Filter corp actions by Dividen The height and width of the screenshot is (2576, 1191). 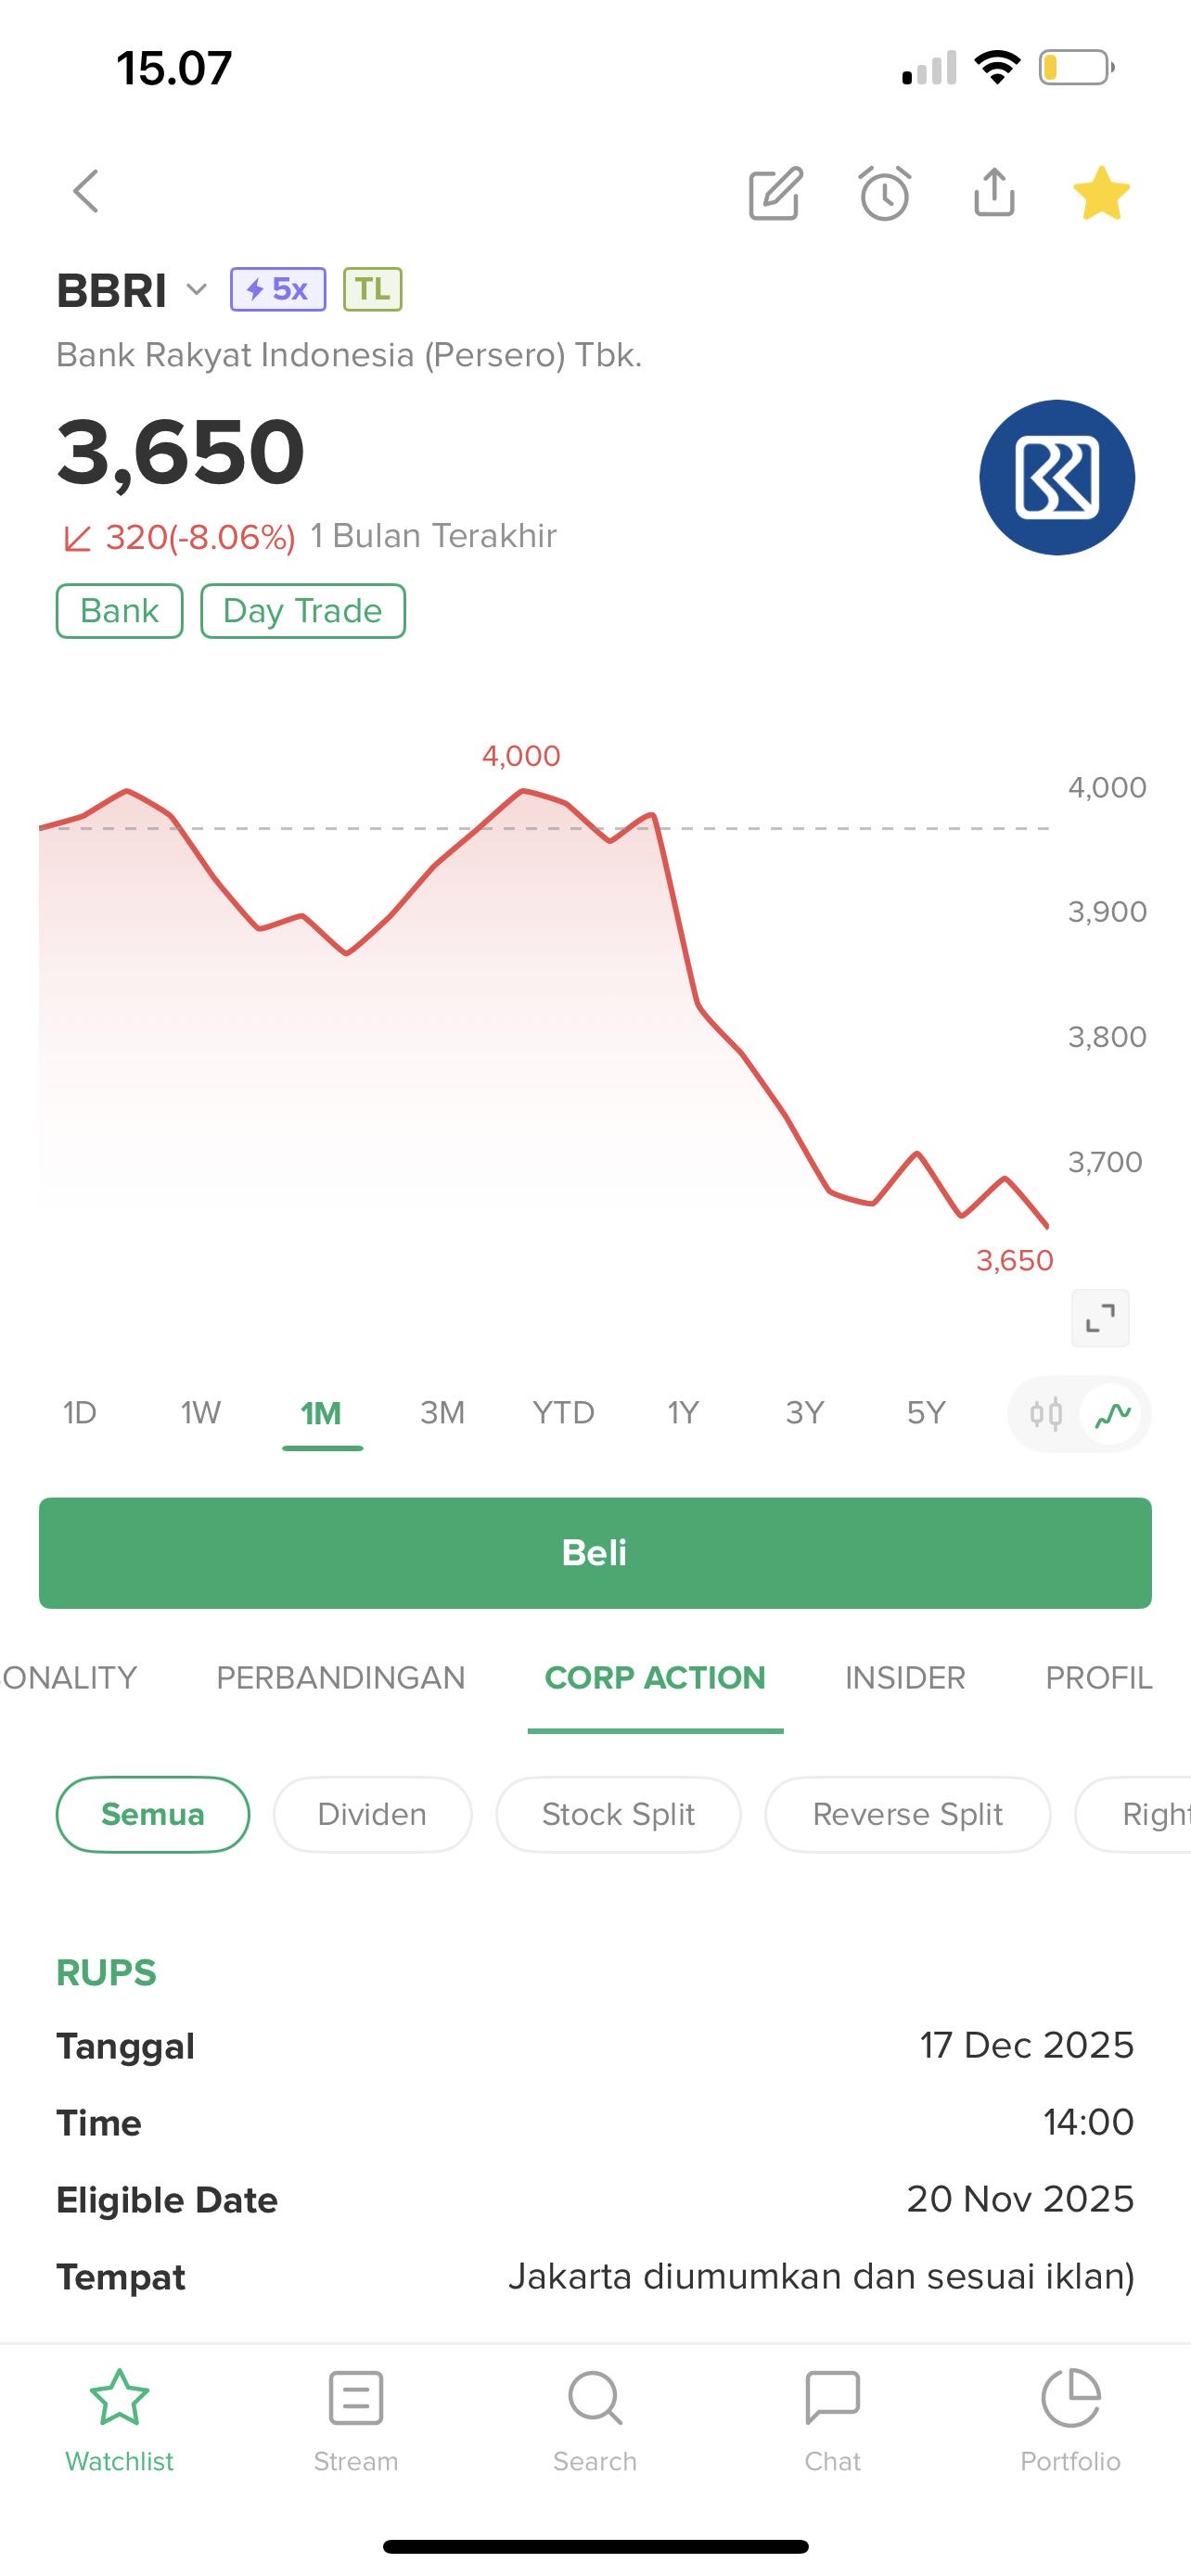[x=372, y=1814]
